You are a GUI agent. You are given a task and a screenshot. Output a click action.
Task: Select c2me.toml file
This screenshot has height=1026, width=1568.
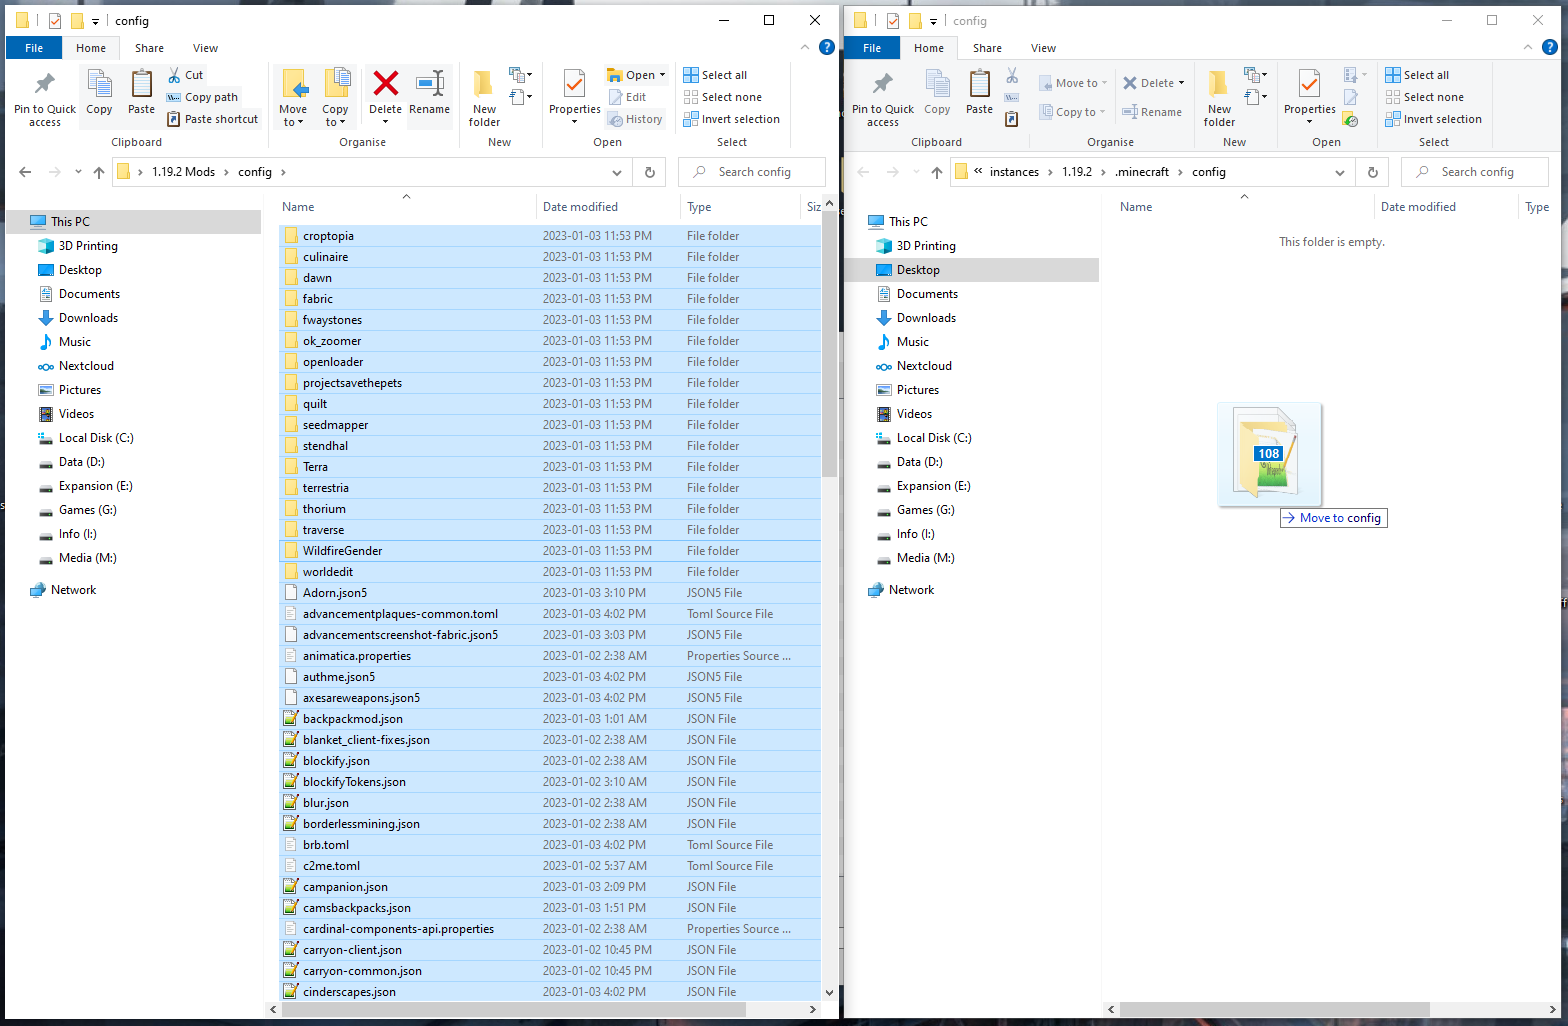[550, 866]
